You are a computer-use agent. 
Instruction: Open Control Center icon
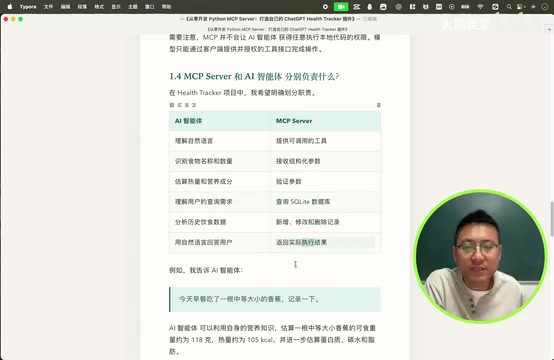click(x=520, y=6)
